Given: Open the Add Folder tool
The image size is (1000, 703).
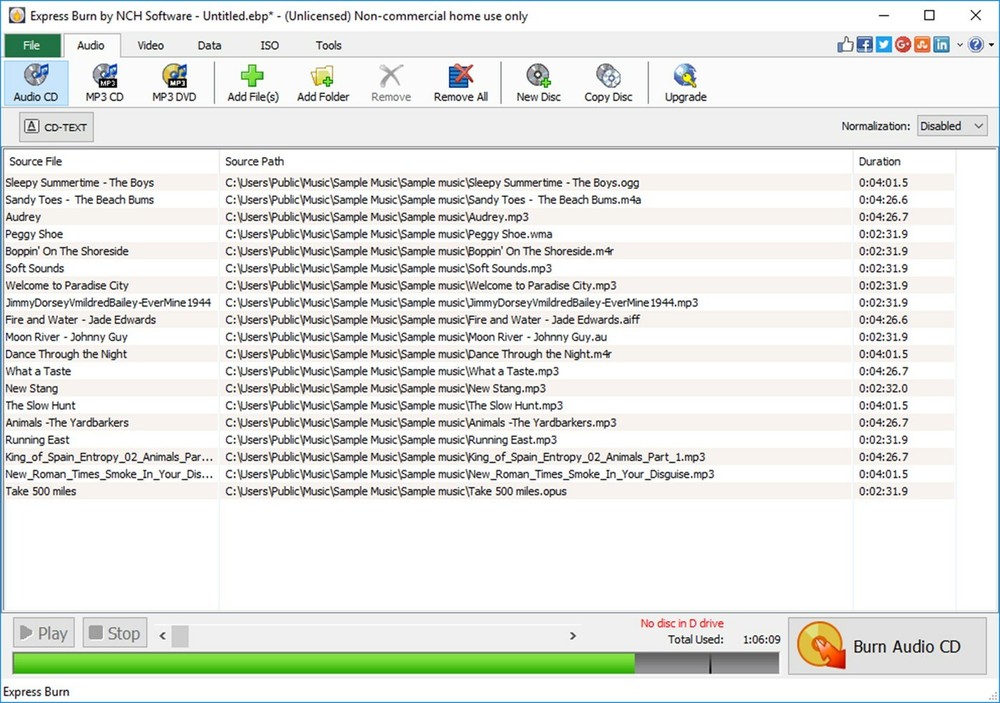Looking at the screenshot, I should click(x=322, y=82).
